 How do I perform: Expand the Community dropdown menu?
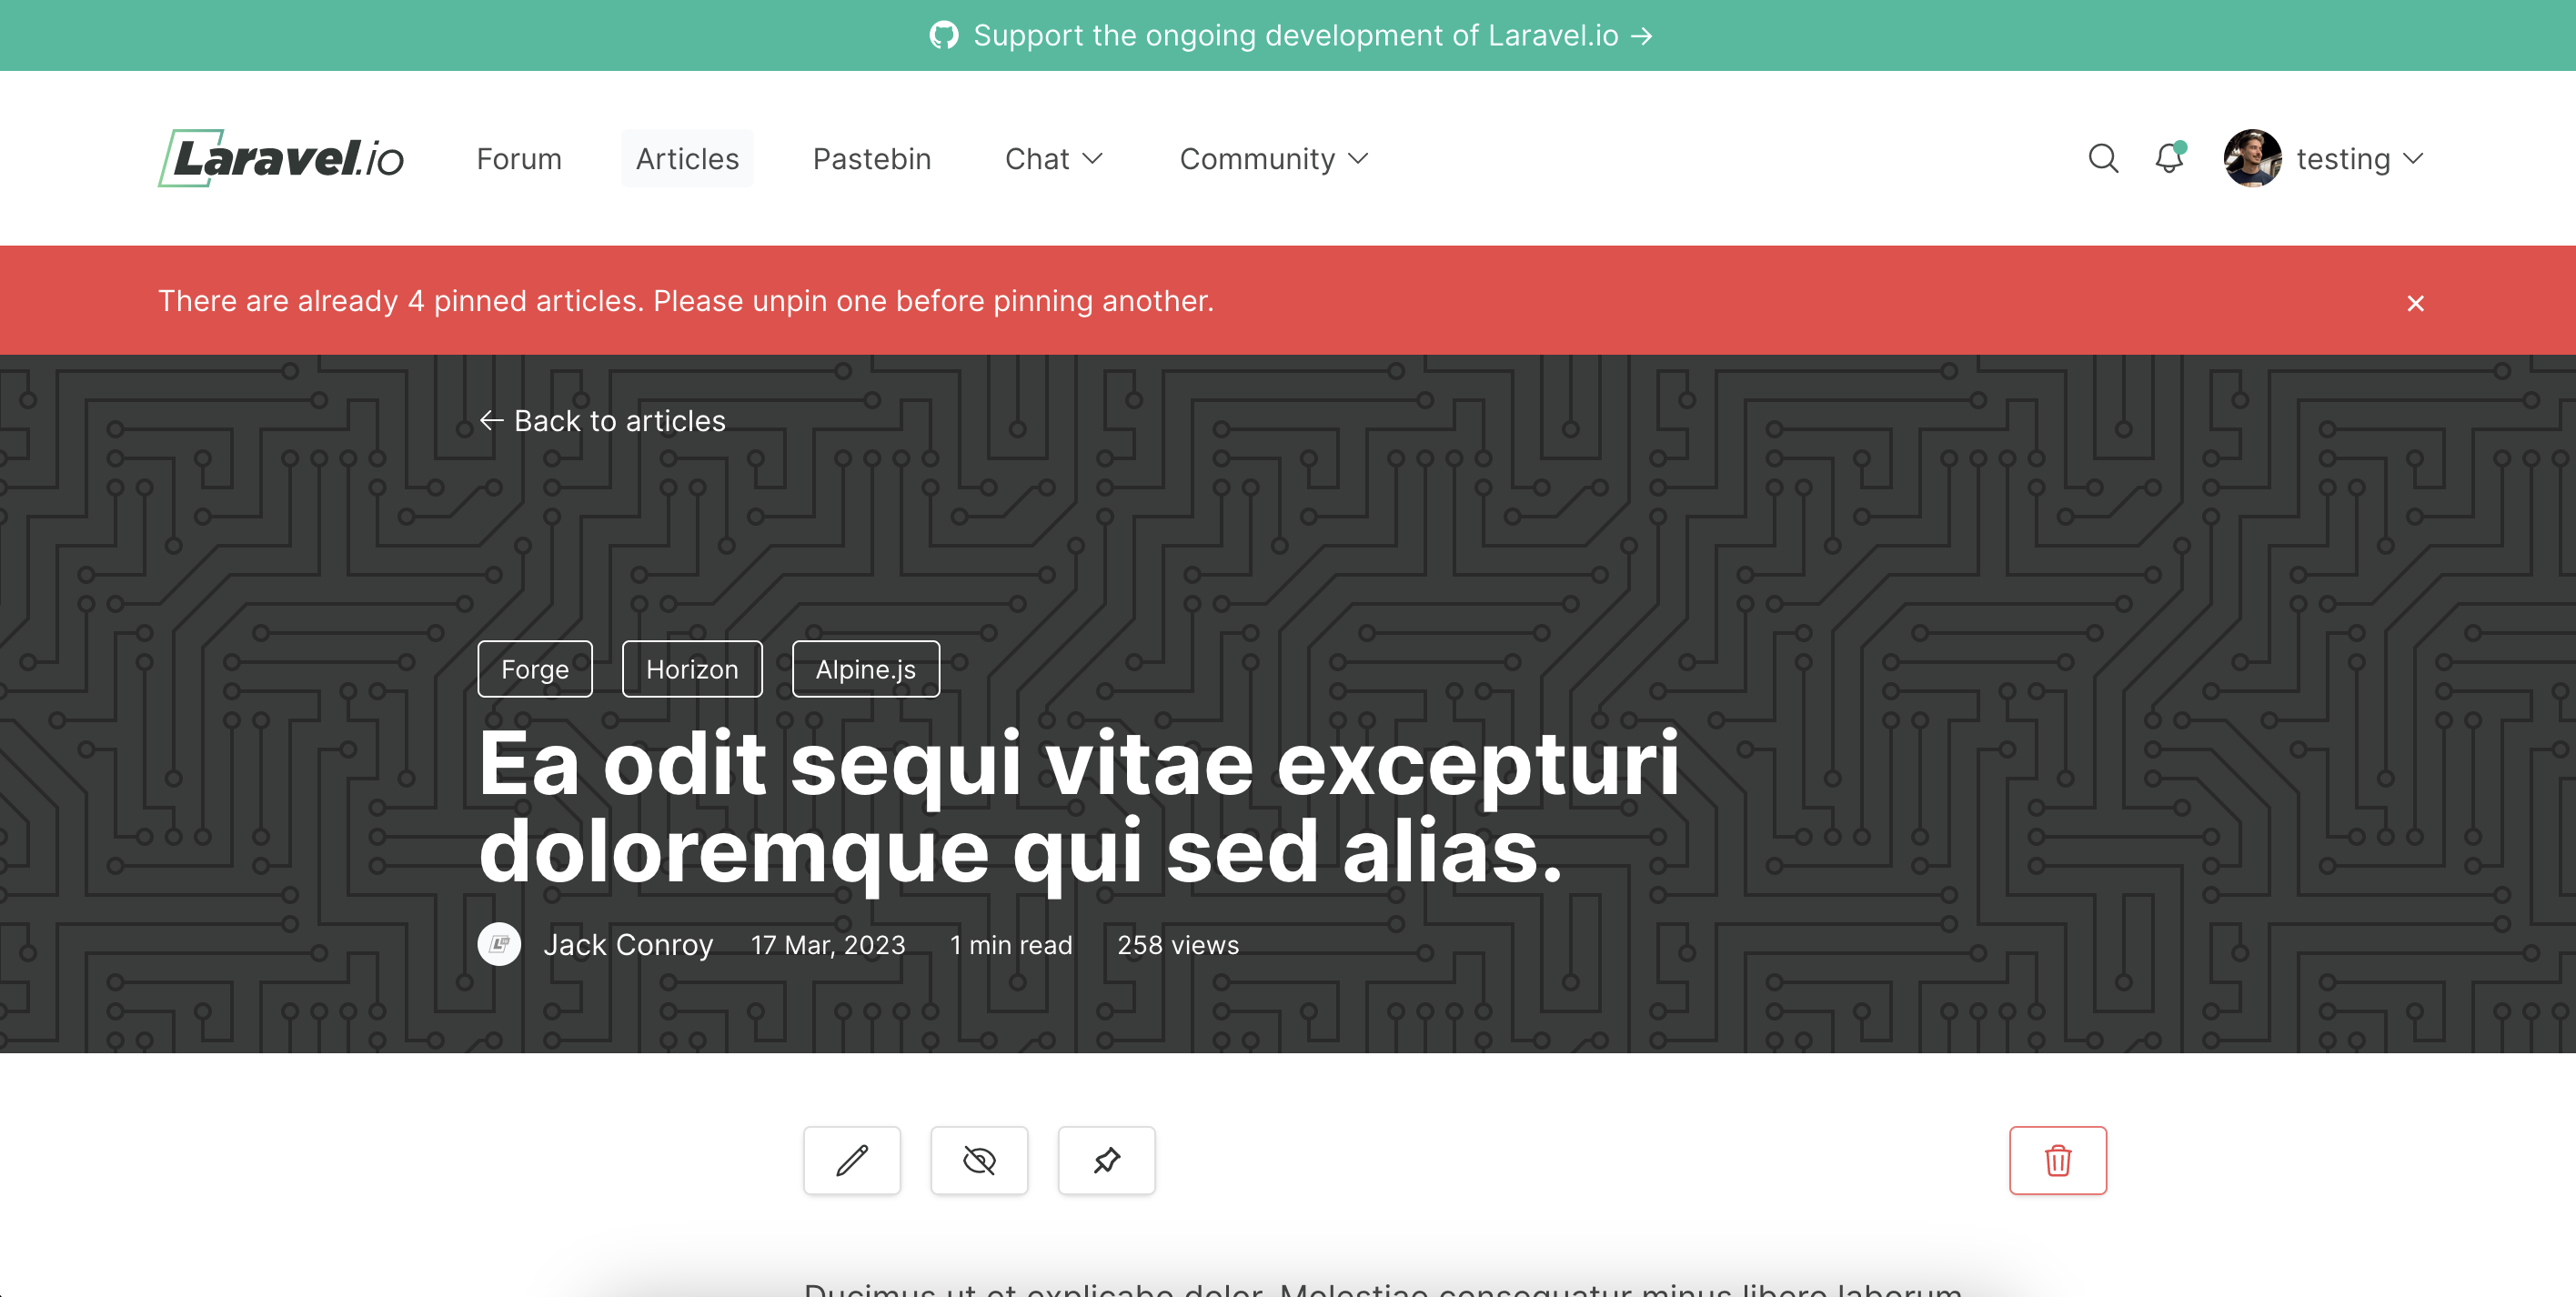1273,158
